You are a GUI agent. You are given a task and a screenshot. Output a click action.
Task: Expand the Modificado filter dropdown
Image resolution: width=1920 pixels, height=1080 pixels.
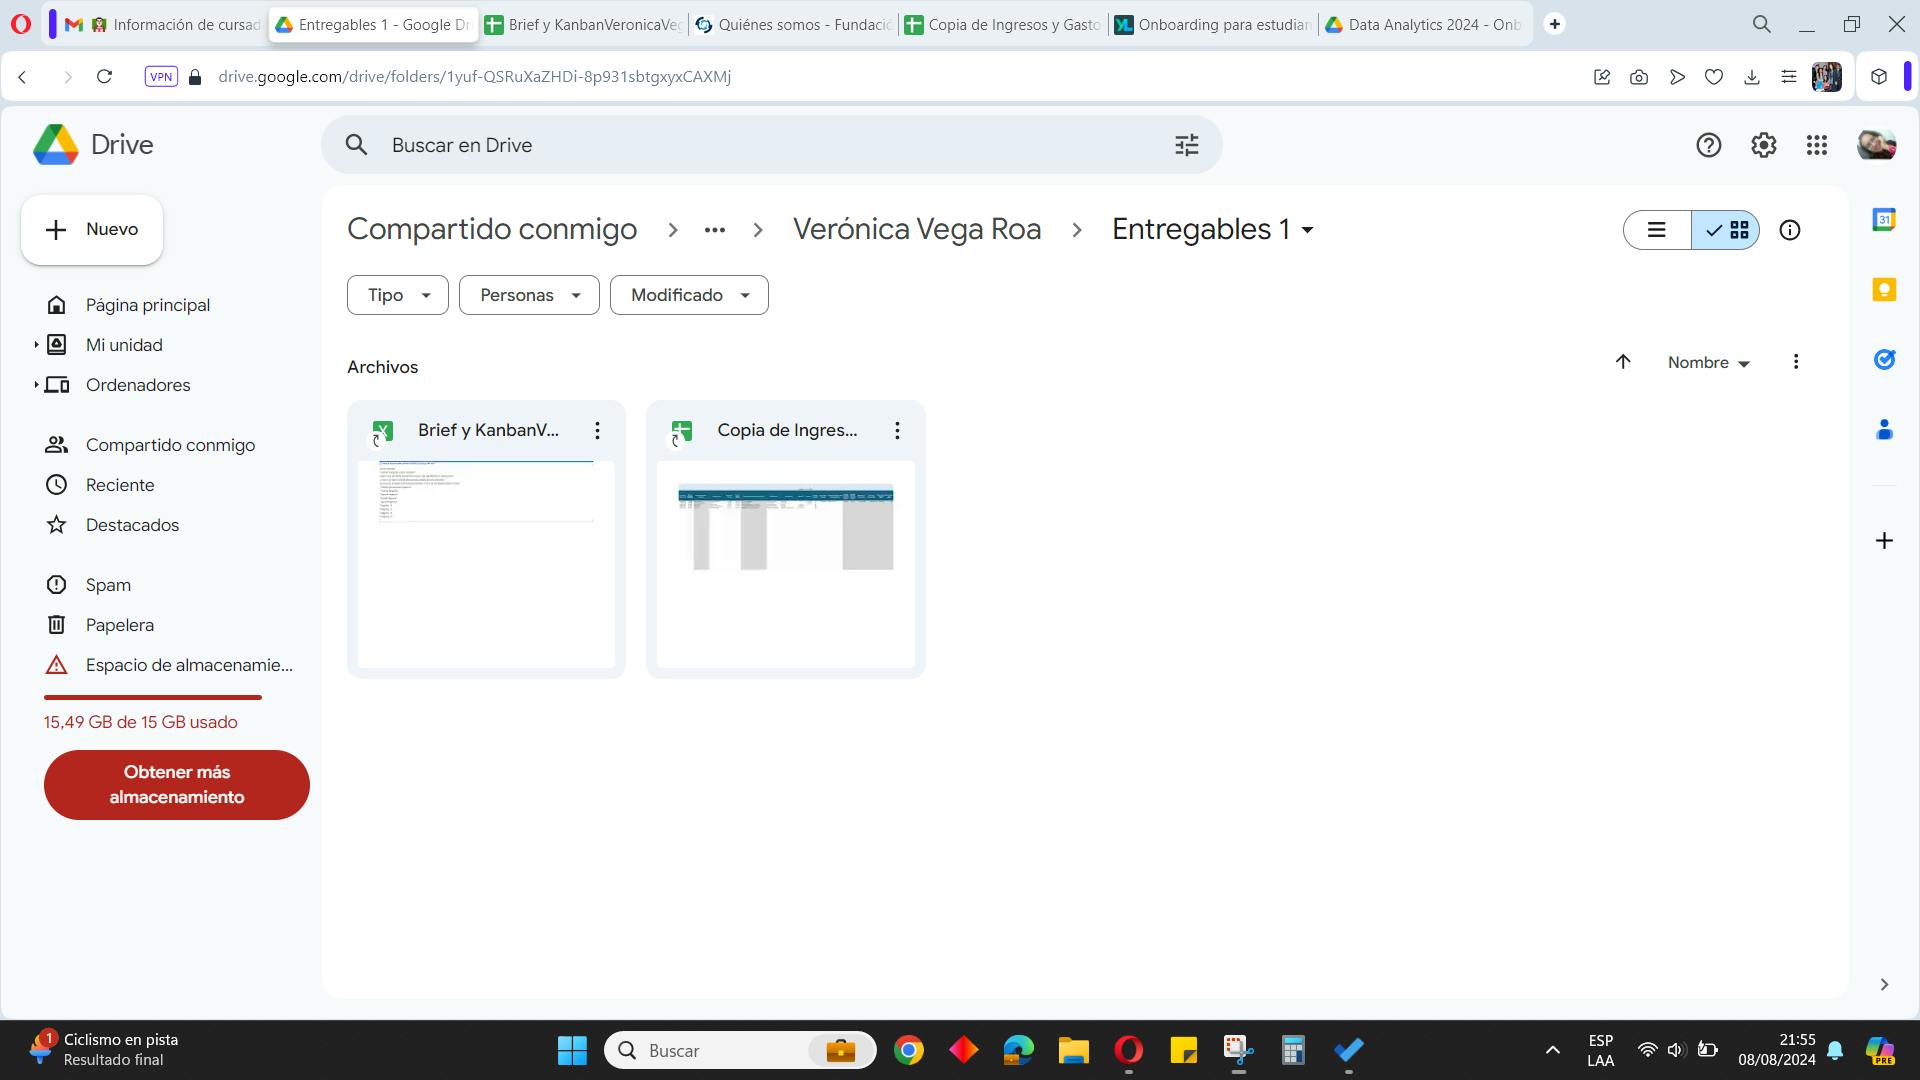[689, 295]
